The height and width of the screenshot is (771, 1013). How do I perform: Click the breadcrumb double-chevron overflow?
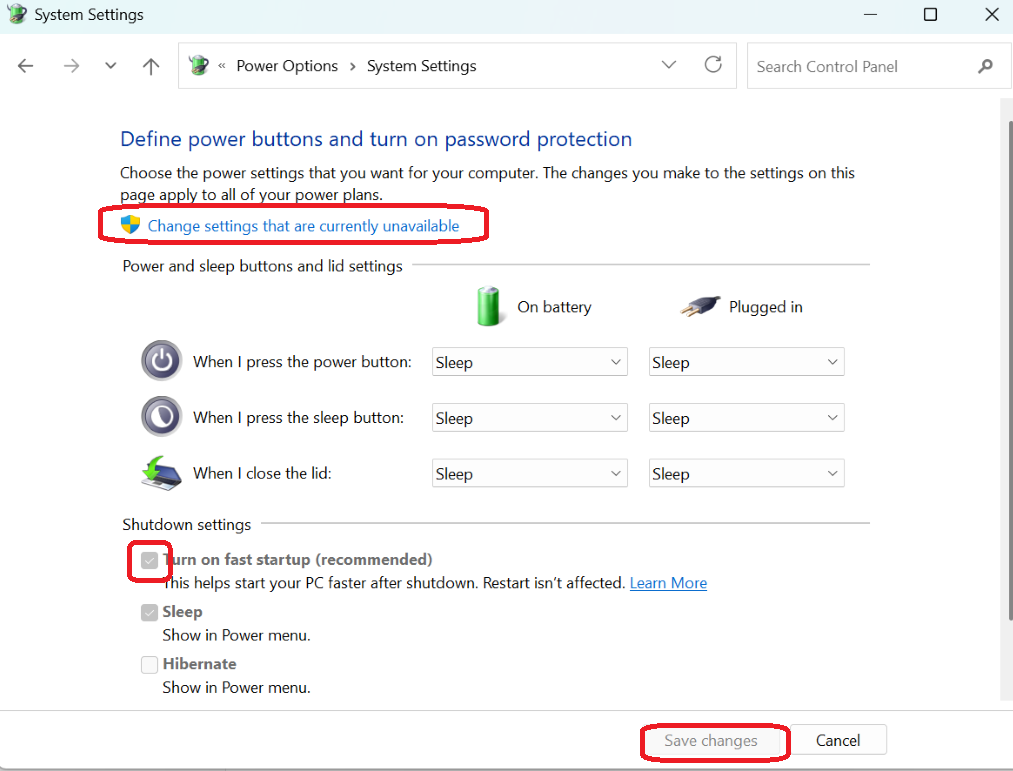click(x=222, y=66)
